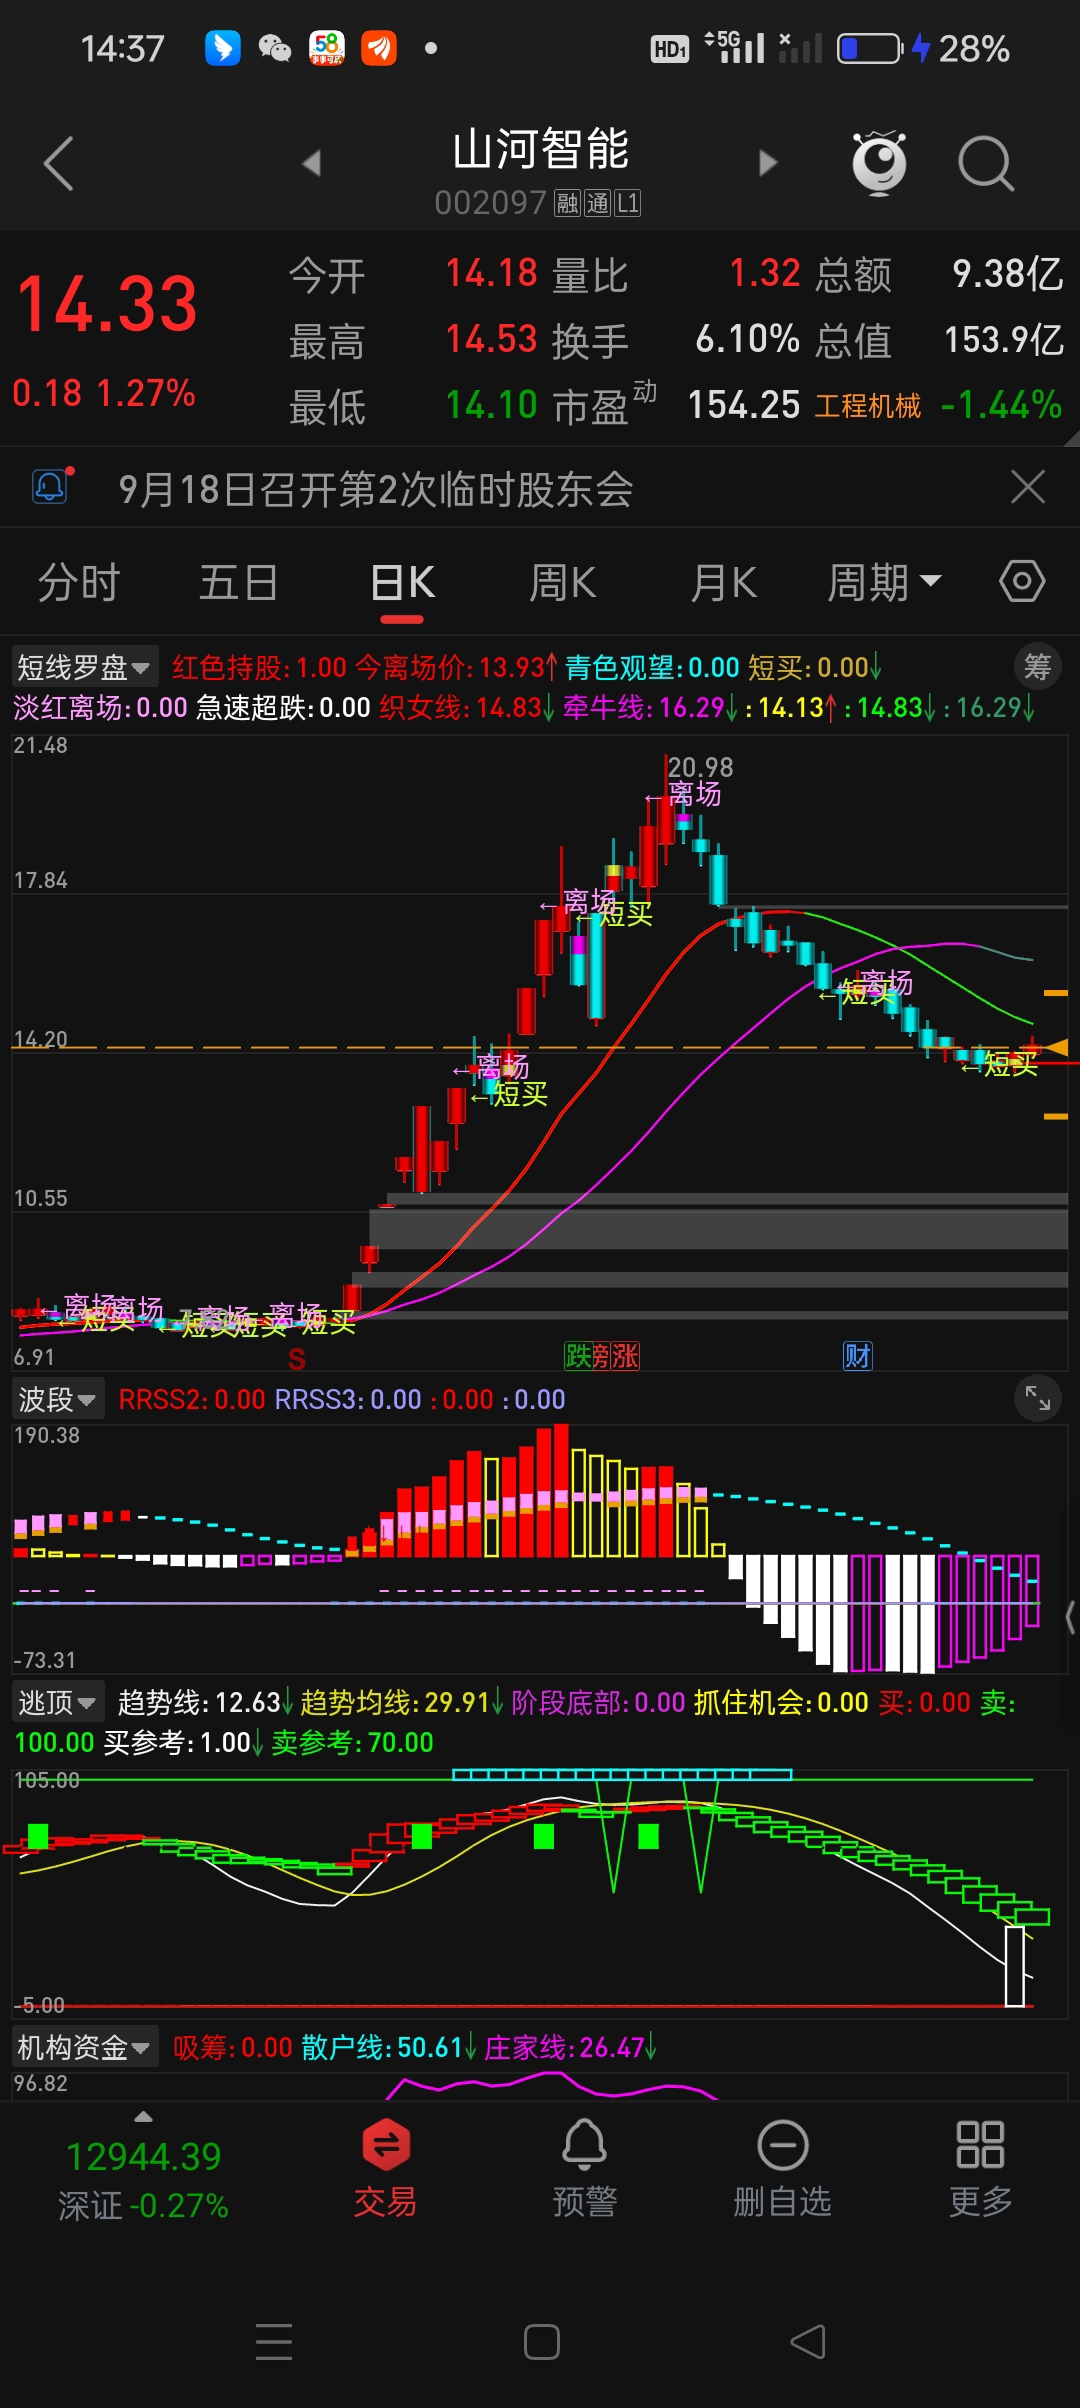Dismiss the shareholder meeting notice

click(x=1027, y=487)
